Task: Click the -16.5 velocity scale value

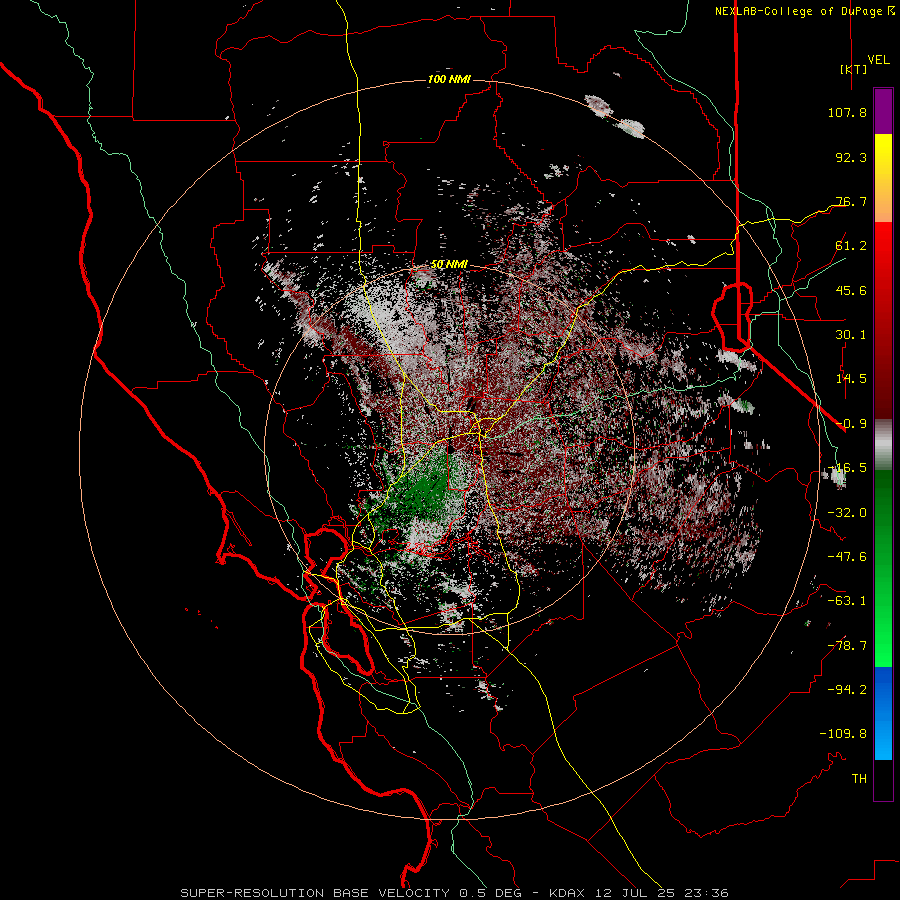Action: click(x=847, y=468)
